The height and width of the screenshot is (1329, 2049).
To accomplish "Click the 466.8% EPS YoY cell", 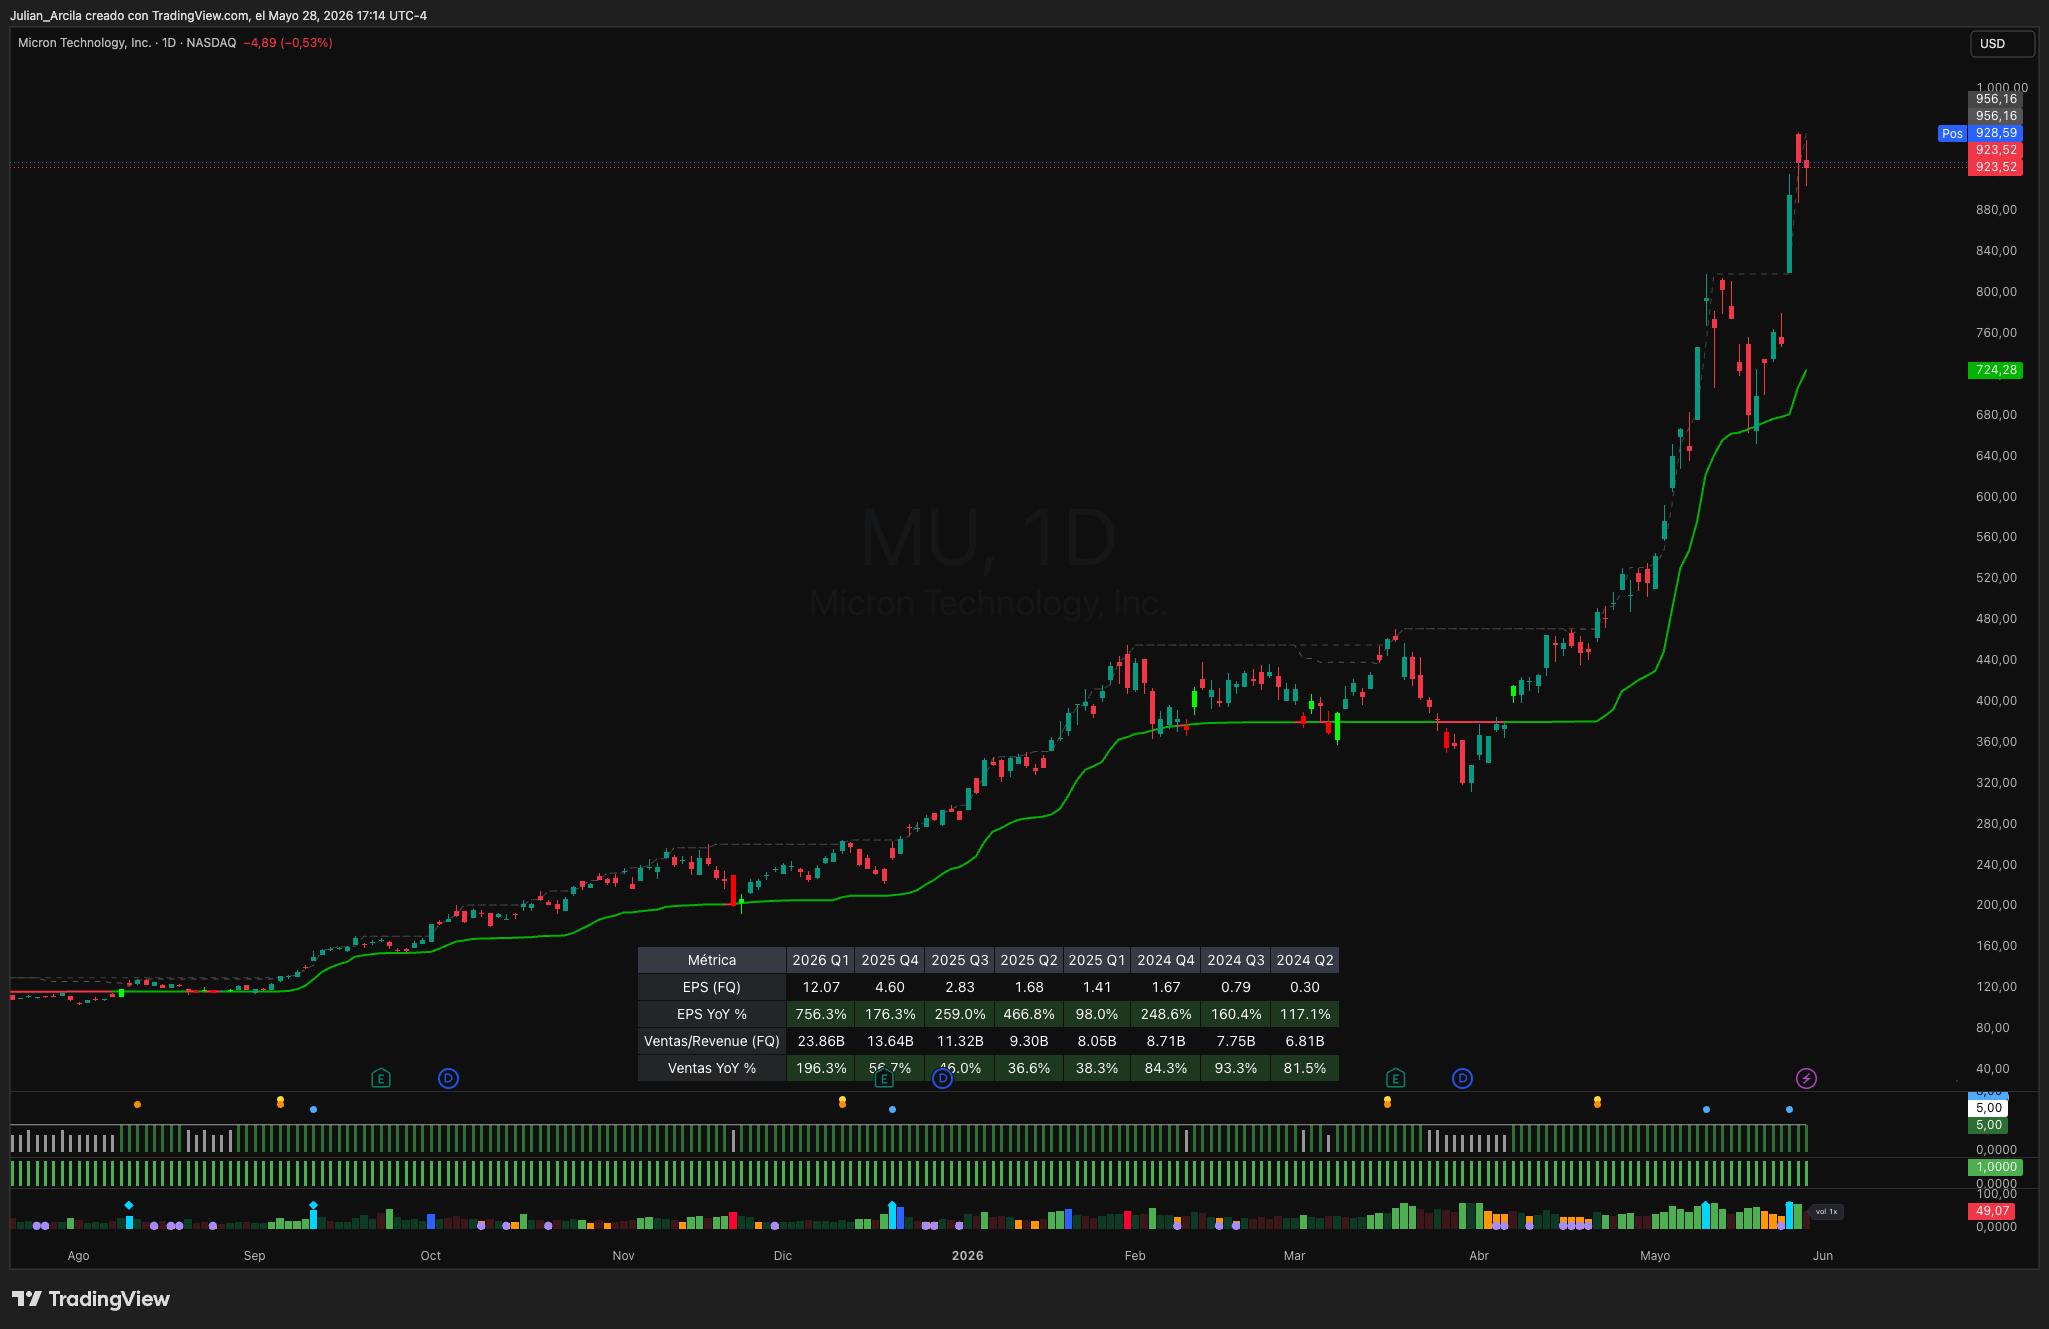I will point(1029,1014).
